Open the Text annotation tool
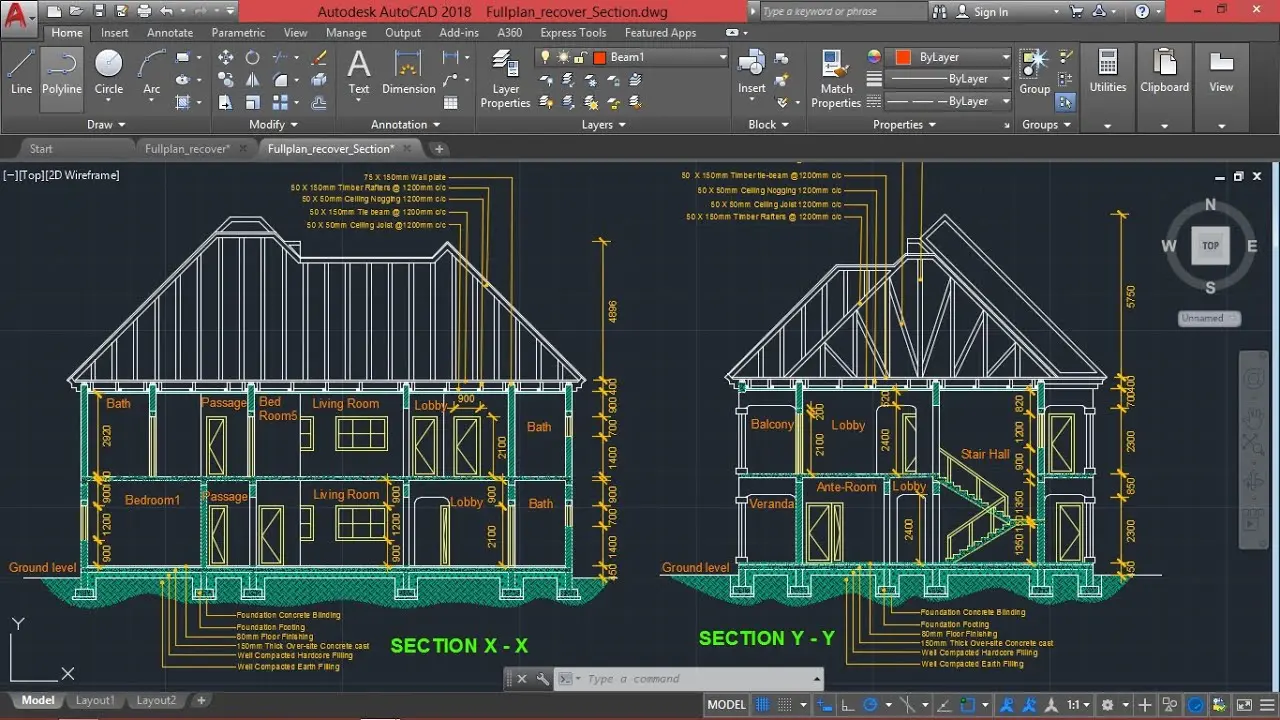This screenshot has height=720, width=1280. tap(359, 73)
